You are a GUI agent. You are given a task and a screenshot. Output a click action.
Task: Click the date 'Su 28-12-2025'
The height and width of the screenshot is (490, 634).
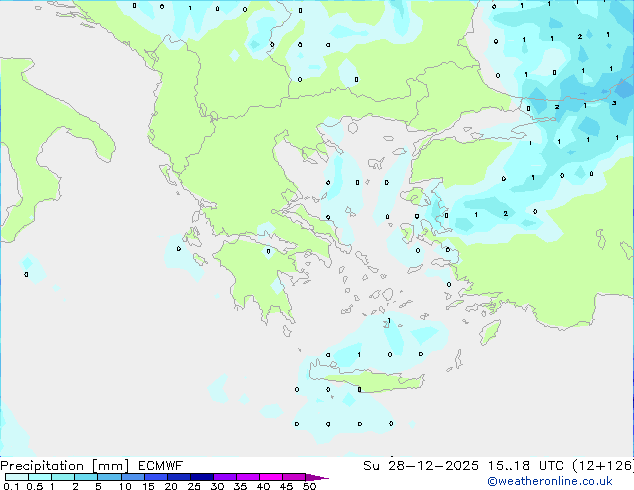(x=421, y=466)
